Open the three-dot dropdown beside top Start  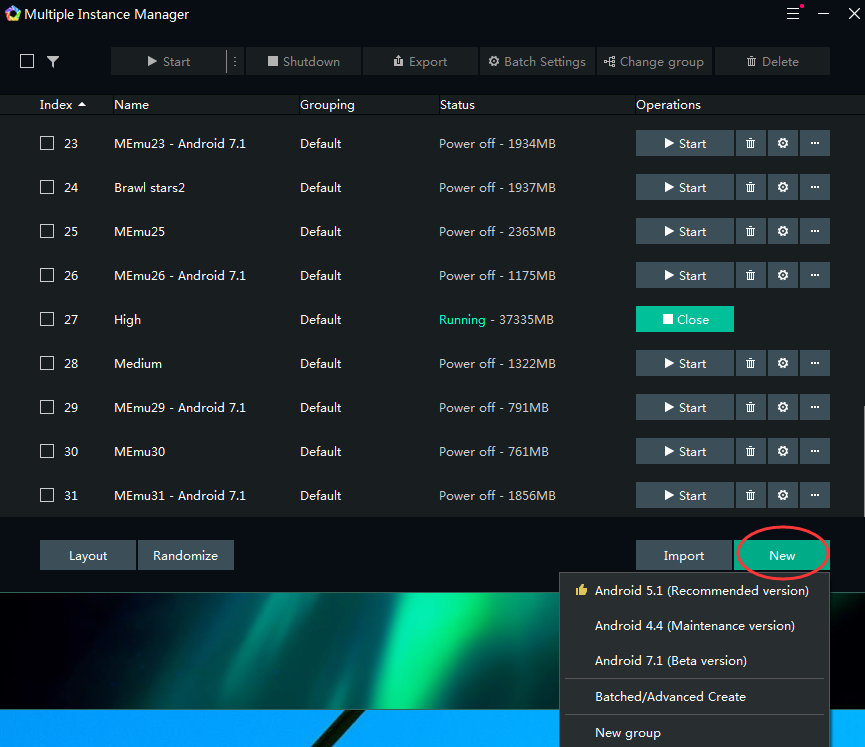click(x=235, y=62)
